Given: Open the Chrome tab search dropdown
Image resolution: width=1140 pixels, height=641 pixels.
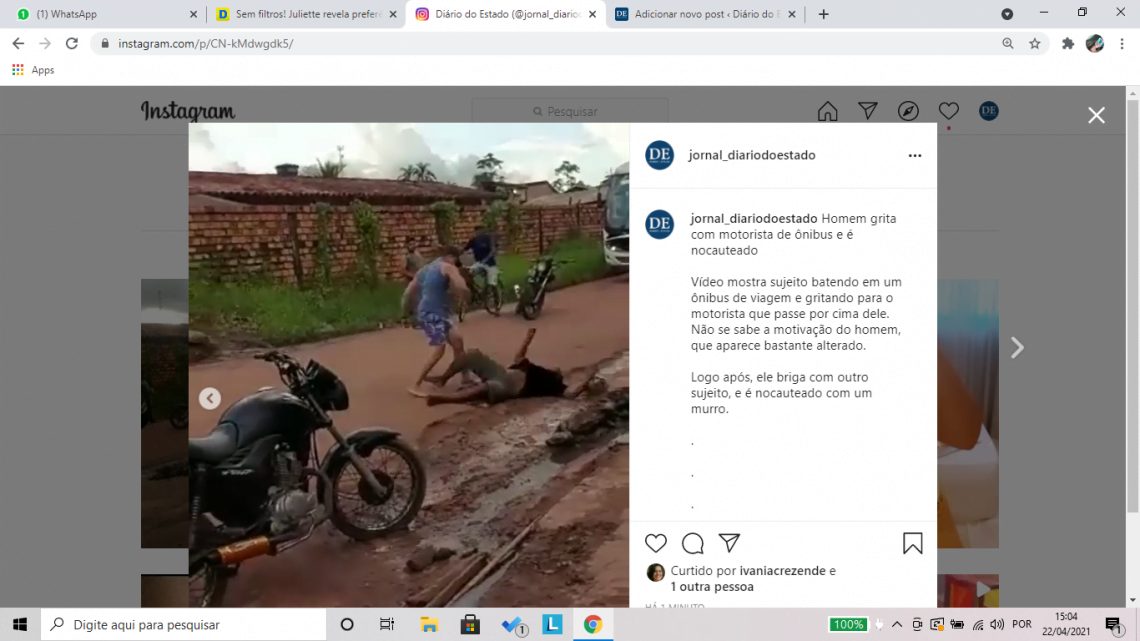Looking at the screenshot, I should [x=1007, y=14].
